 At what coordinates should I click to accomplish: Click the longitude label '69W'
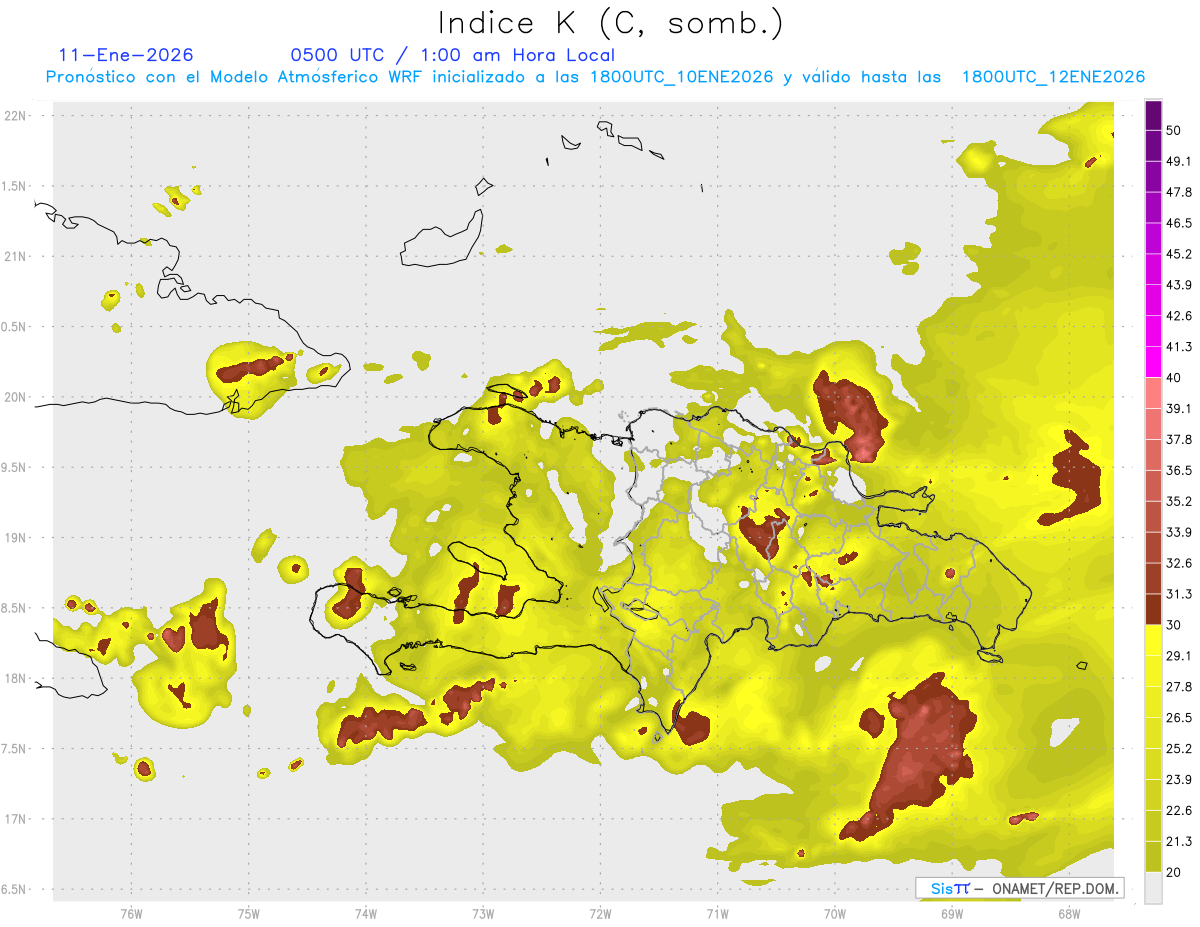pos(952,913)
